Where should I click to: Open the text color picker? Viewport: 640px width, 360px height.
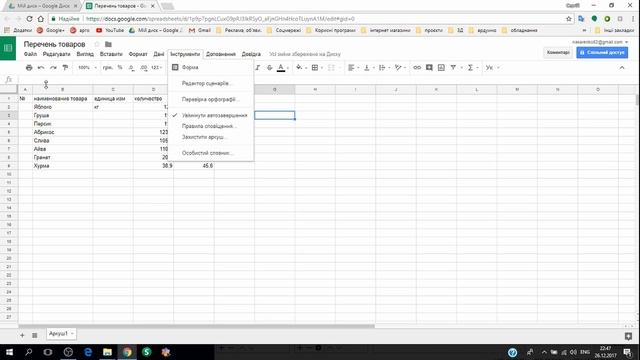coord(281,67)
